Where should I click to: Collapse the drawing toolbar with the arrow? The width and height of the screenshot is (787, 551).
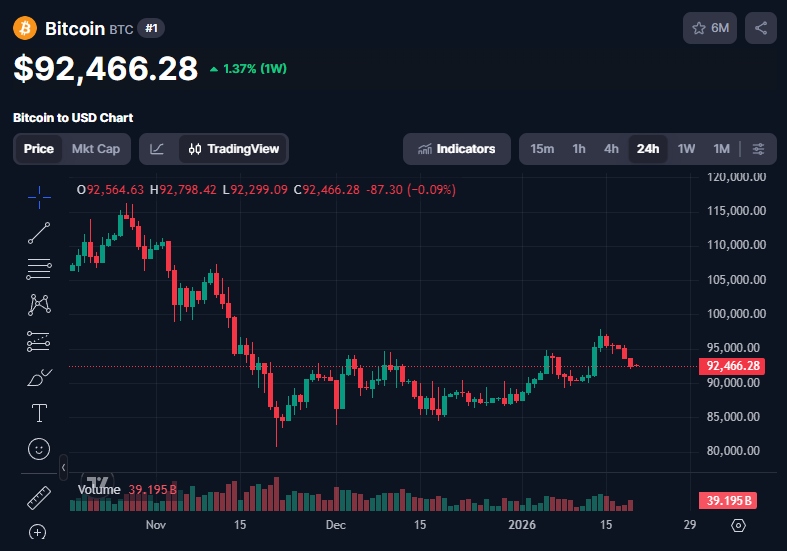(63, 467)
